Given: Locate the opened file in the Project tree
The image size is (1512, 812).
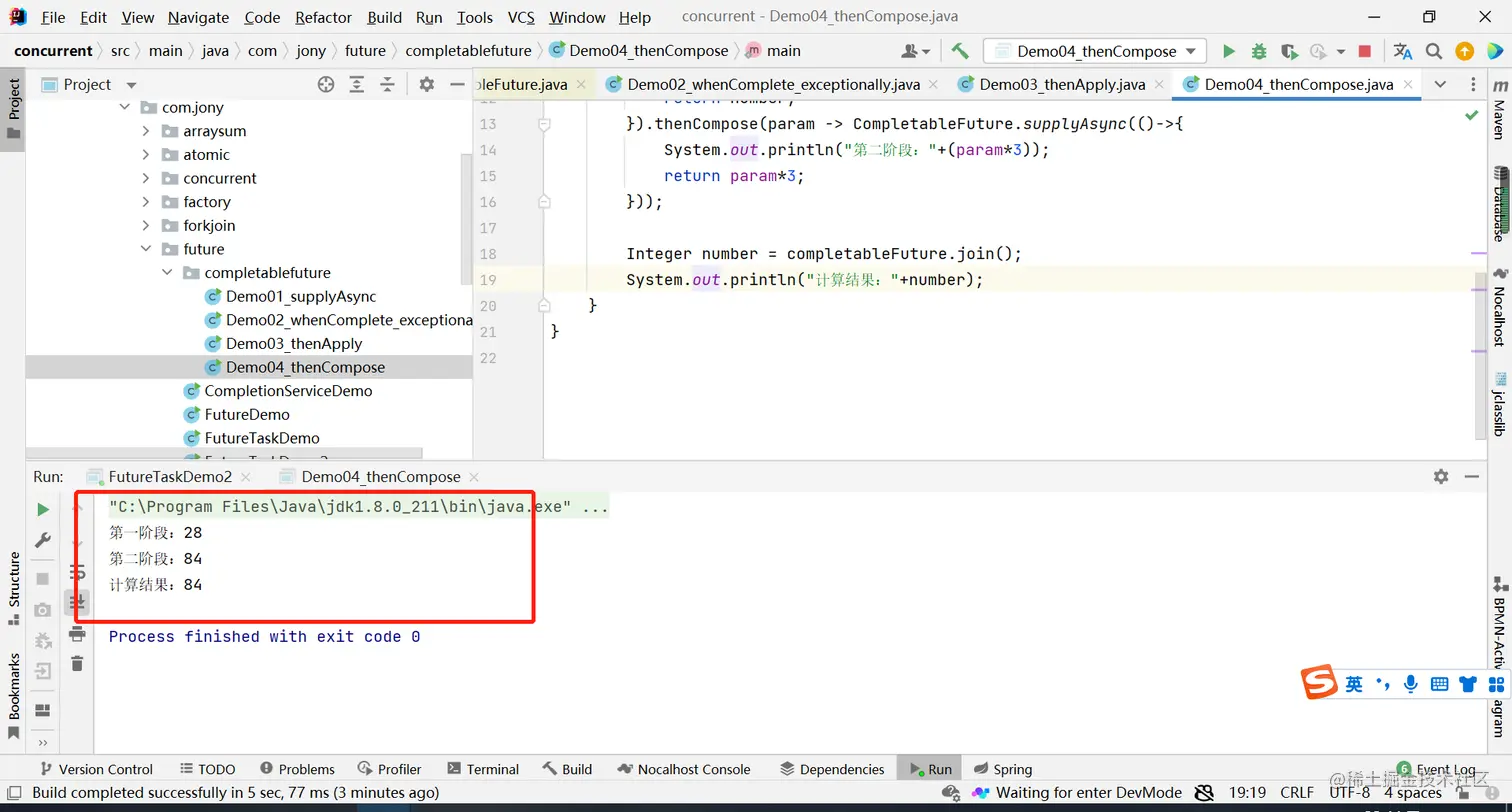Looking at the screenshot, I should coord(326,85).
